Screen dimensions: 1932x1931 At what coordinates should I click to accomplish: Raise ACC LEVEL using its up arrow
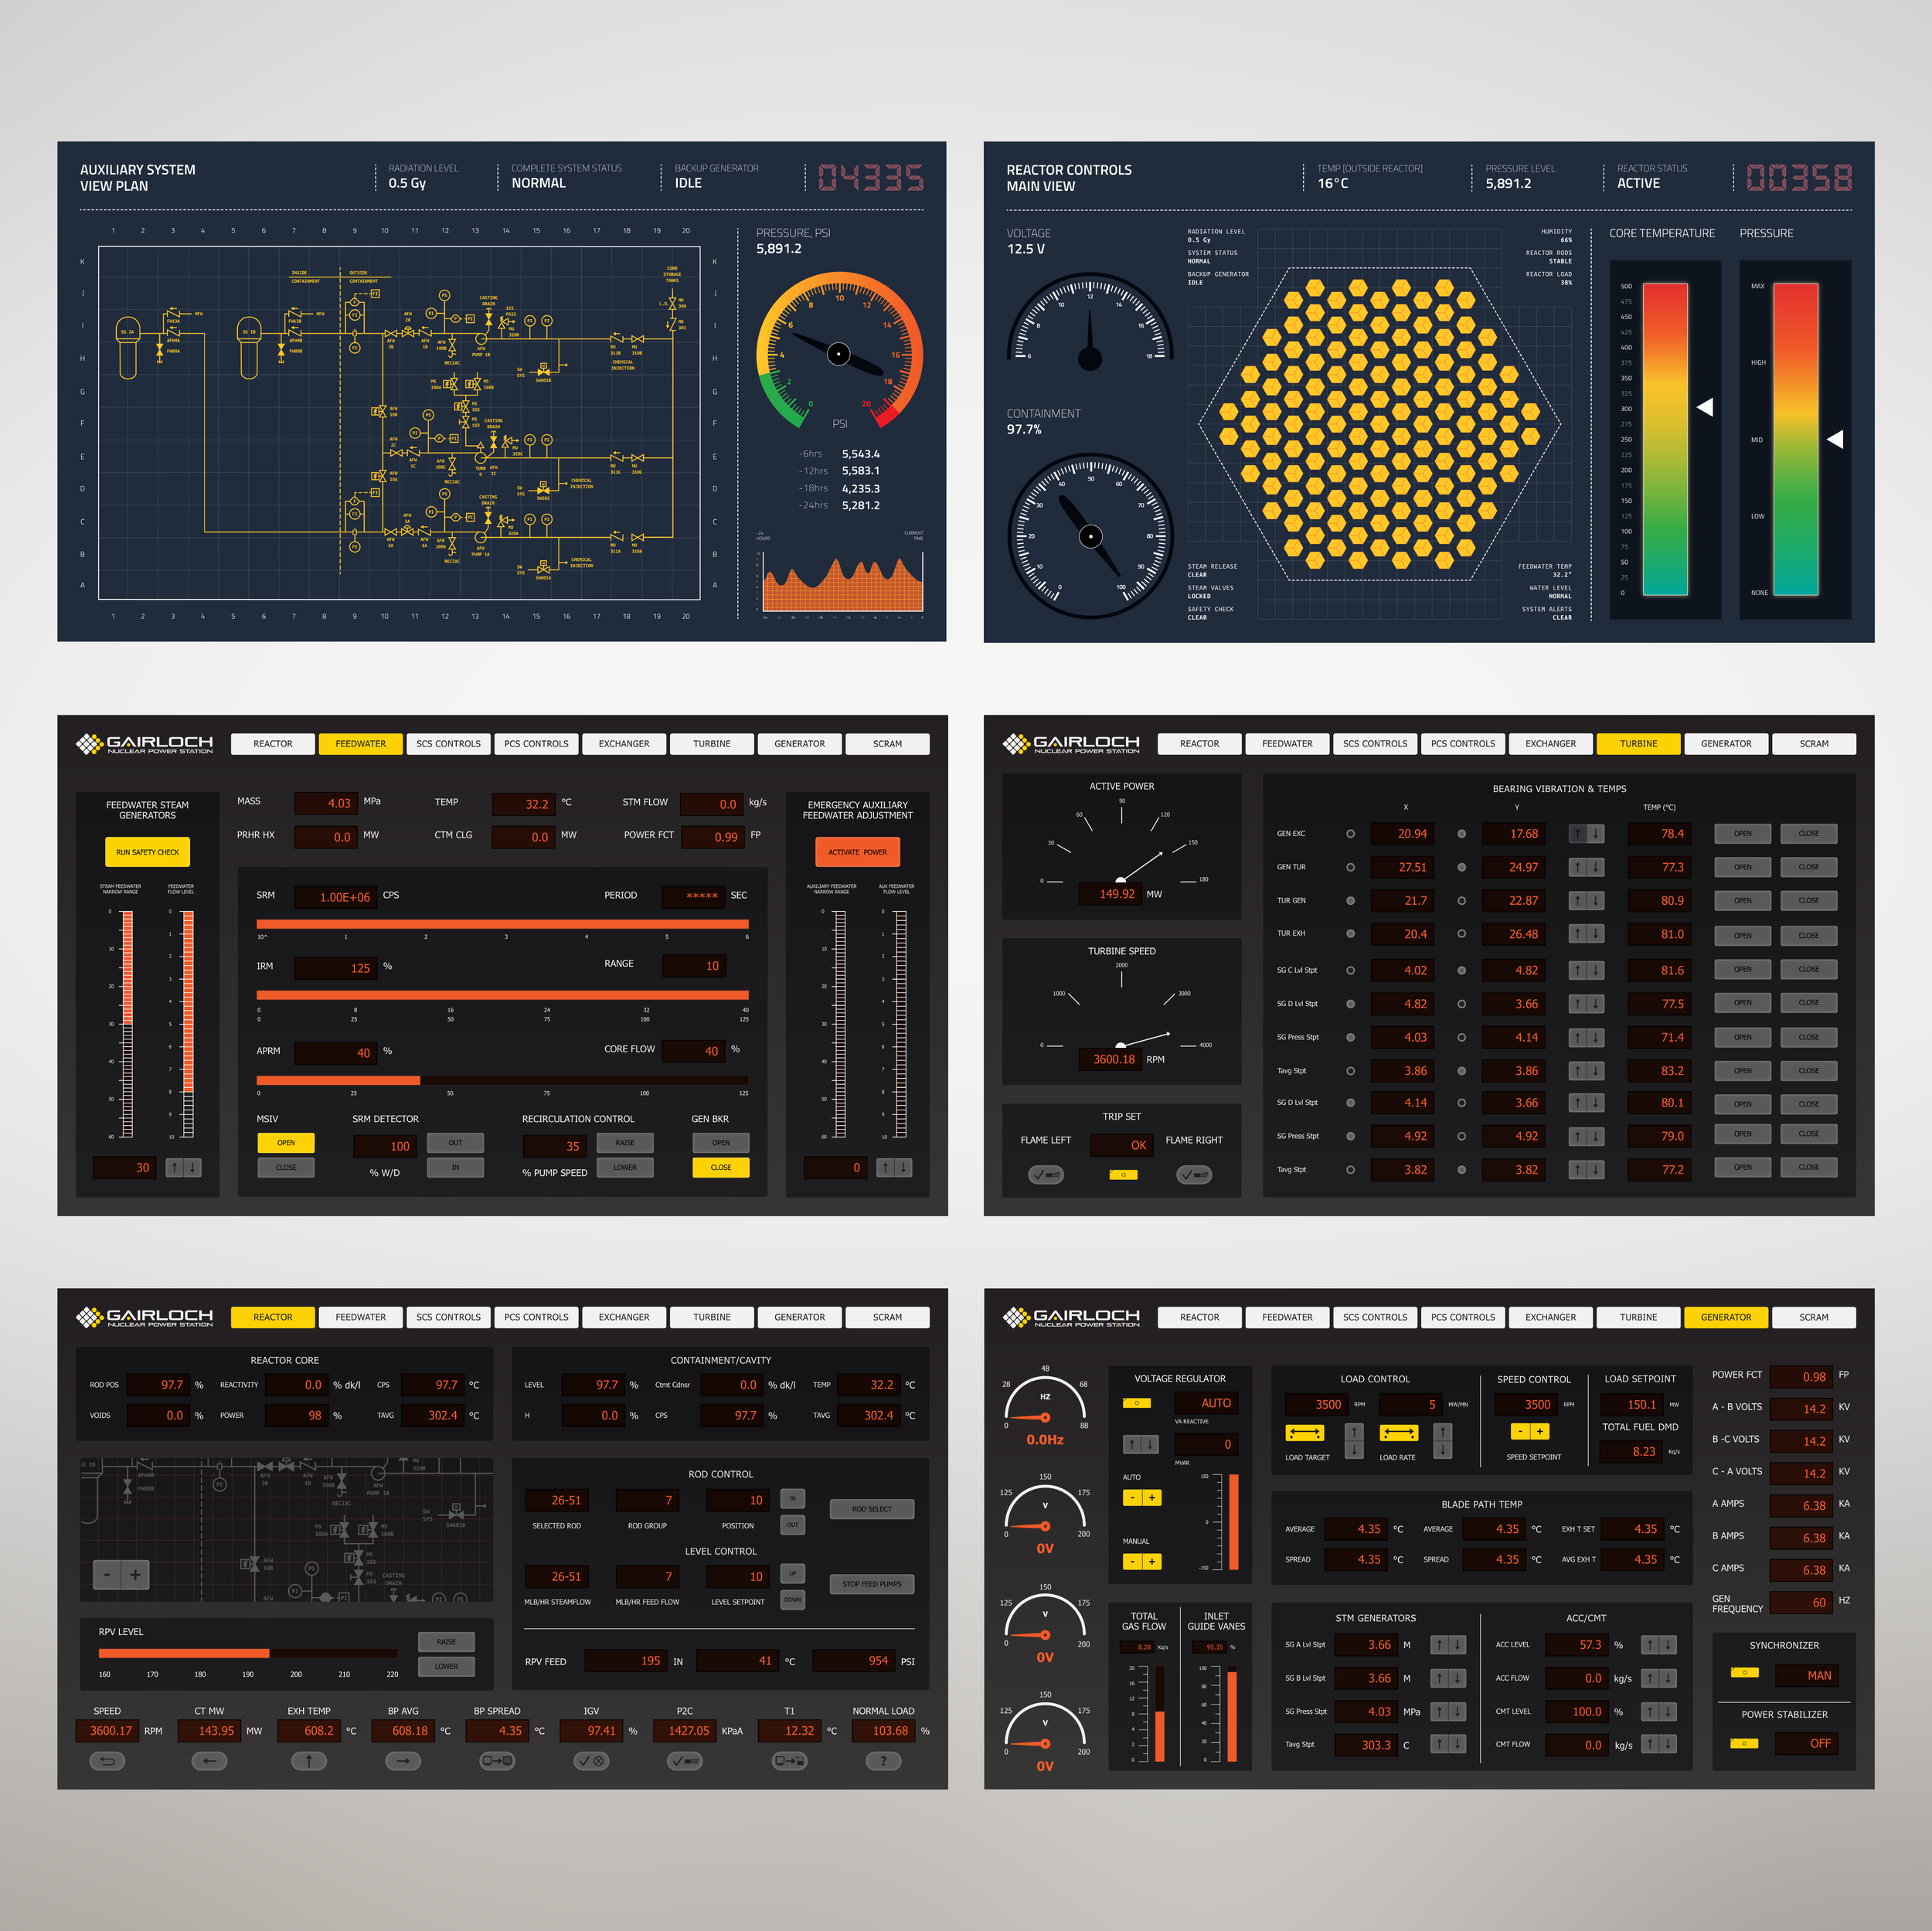1650,1645
